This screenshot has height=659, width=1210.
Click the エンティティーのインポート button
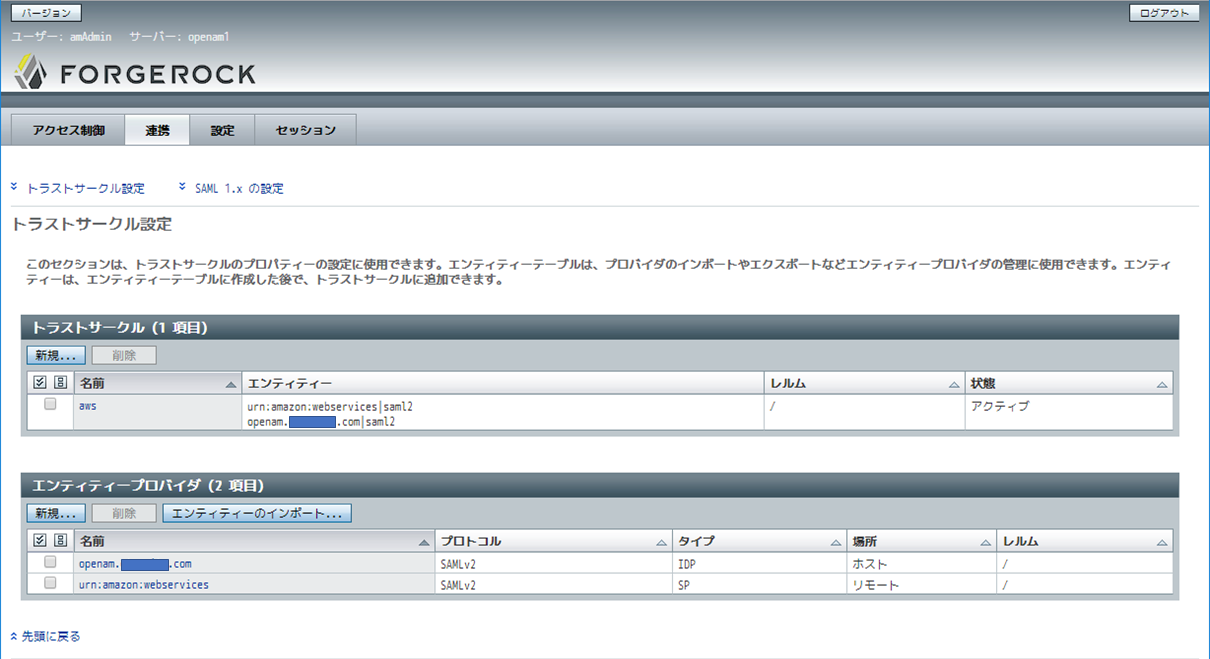point(253,512)
